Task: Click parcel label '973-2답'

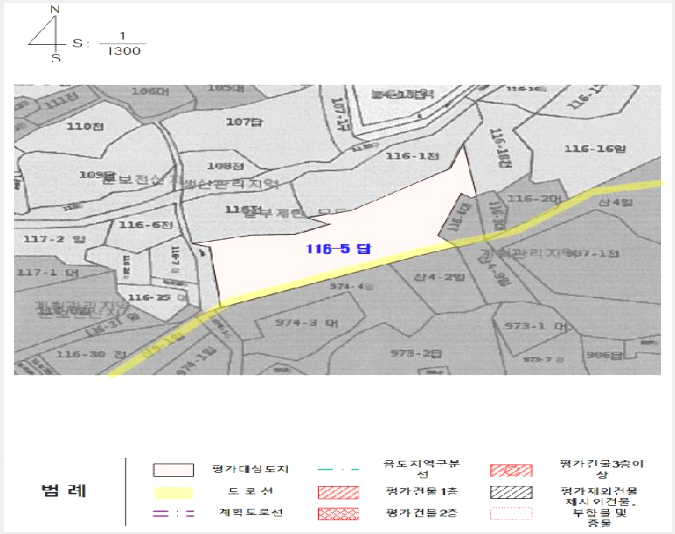Action: (416, 354)
